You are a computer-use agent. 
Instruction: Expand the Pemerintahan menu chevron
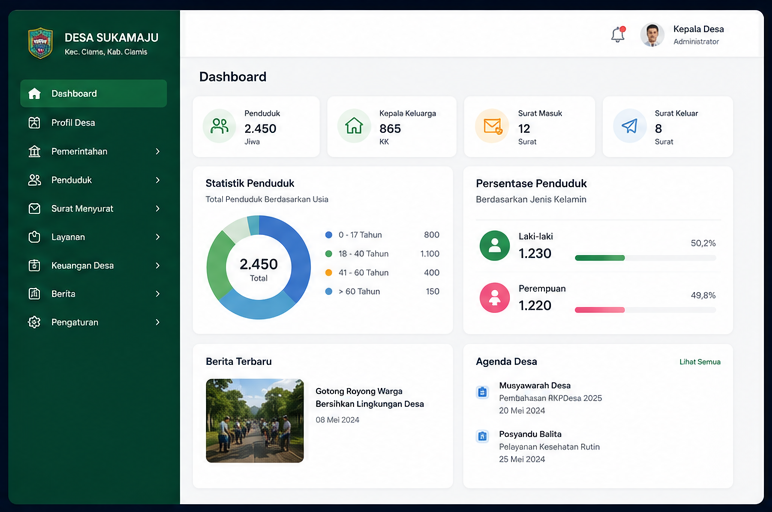coord(158,151)
